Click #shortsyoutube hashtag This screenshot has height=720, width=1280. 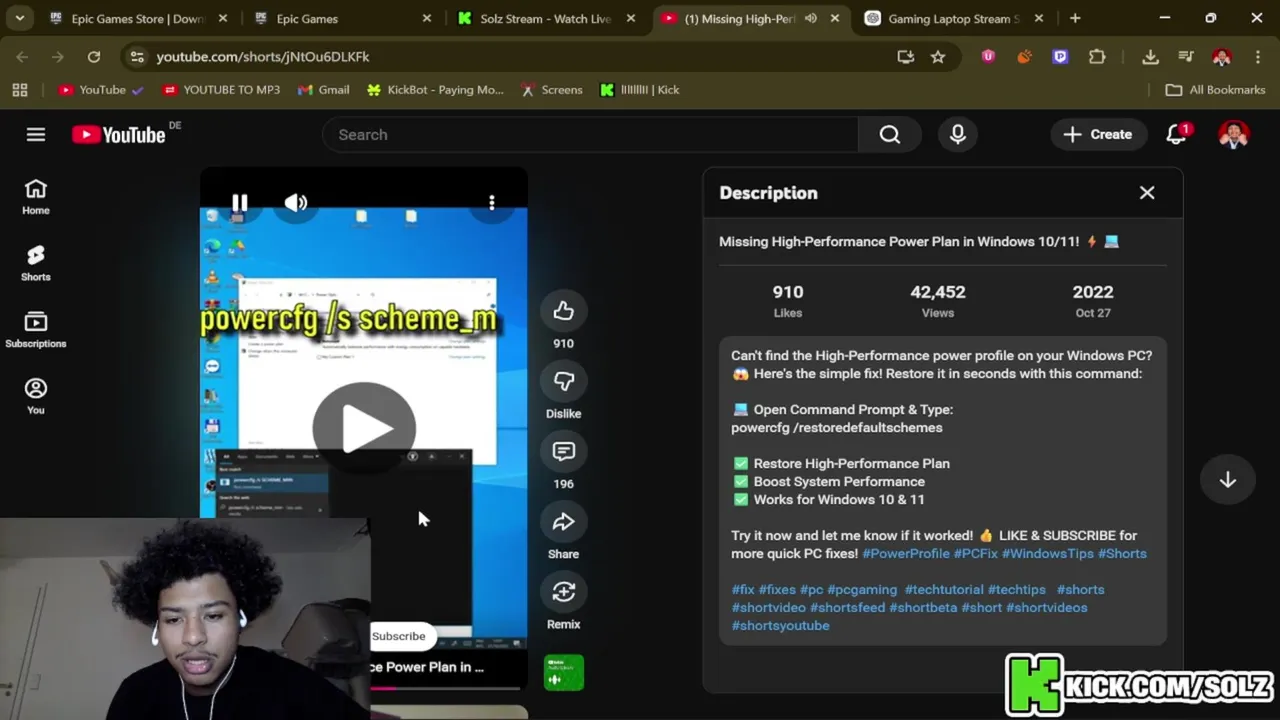click(x=780, y=625)
